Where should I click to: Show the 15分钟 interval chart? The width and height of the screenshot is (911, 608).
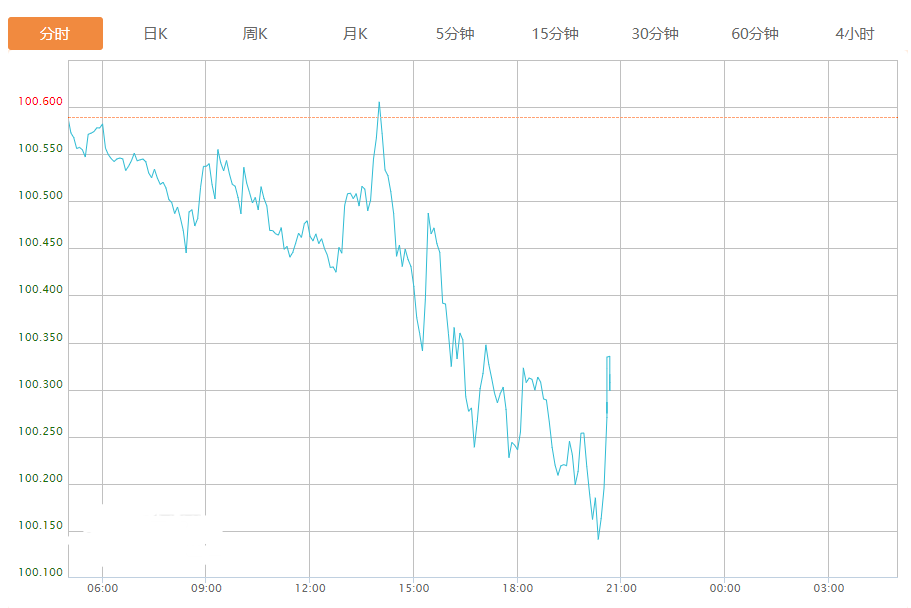555,34
